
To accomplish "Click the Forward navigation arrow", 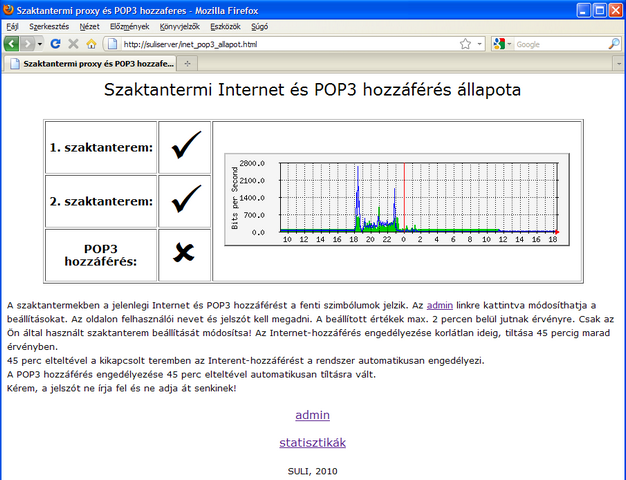I will [28, 44].
